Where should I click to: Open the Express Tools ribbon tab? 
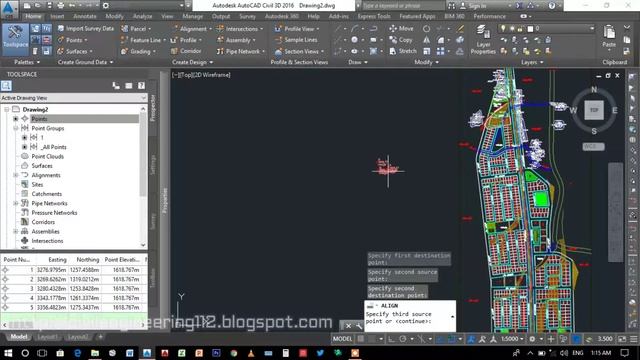[374, 16]
